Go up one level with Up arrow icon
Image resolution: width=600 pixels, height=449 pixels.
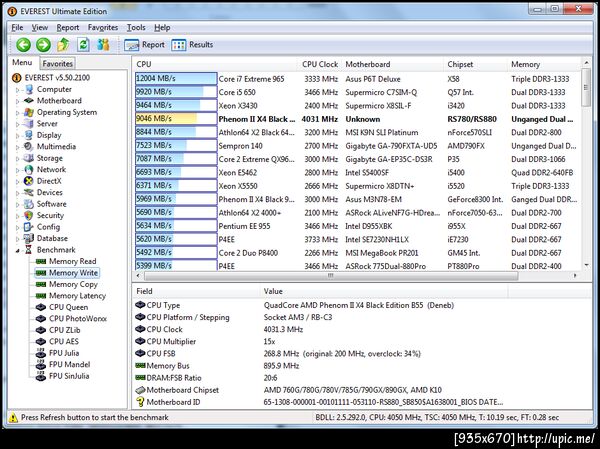[63, 45]
